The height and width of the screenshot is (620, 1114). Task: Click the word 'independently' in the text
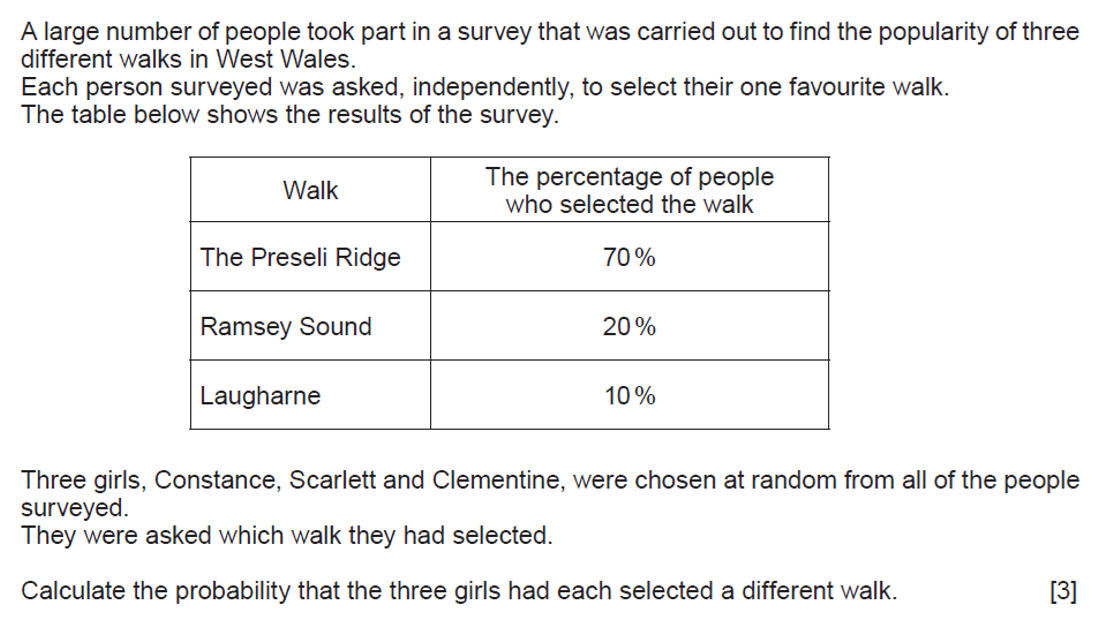pyautogui.click(x=492, y=87)
